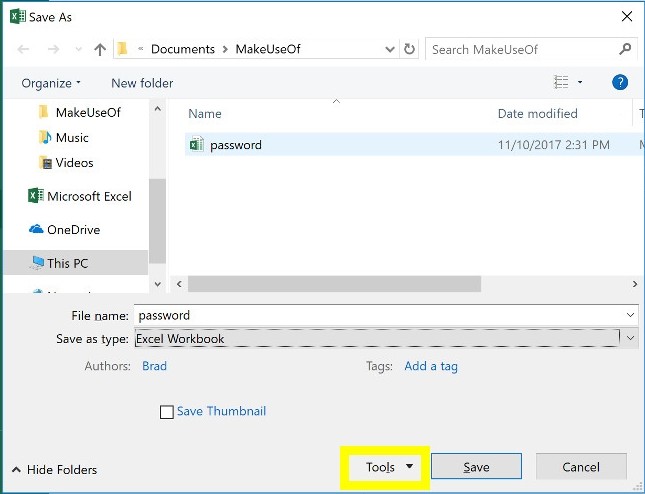Enable the Save Thumbnail checkbox
645x494 pixels.
(x=167, y=412)
